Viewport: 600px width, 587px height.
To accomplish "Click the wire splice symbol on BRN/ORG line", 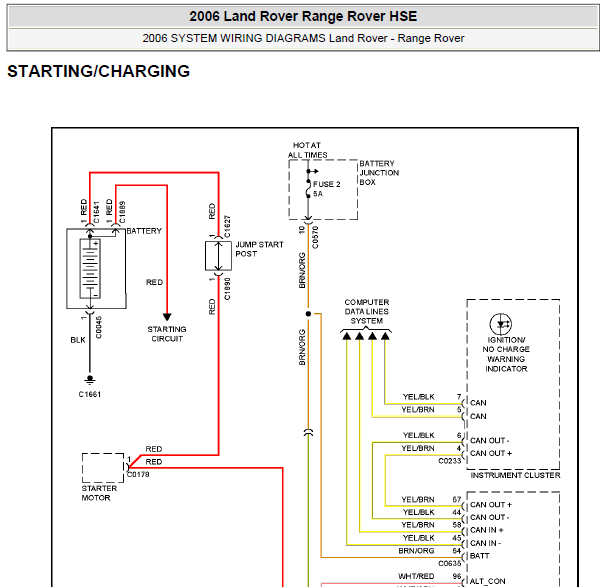I will [308, 433].
